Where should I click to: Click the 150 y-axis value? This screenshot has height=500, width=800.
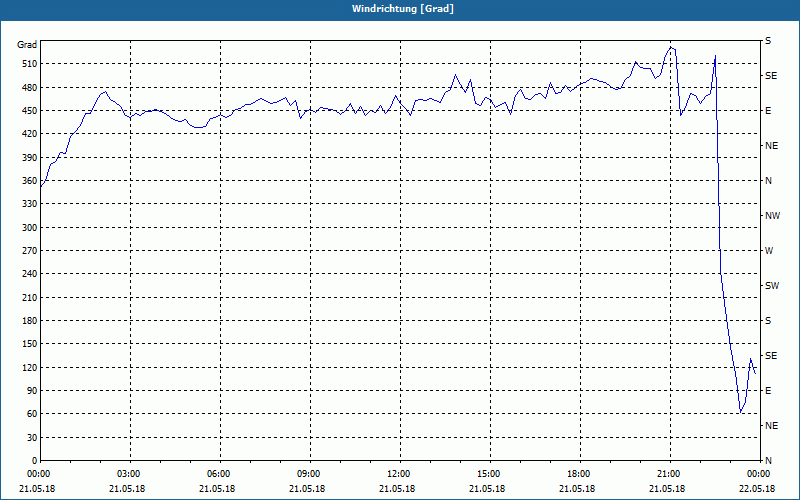(30, 344)
